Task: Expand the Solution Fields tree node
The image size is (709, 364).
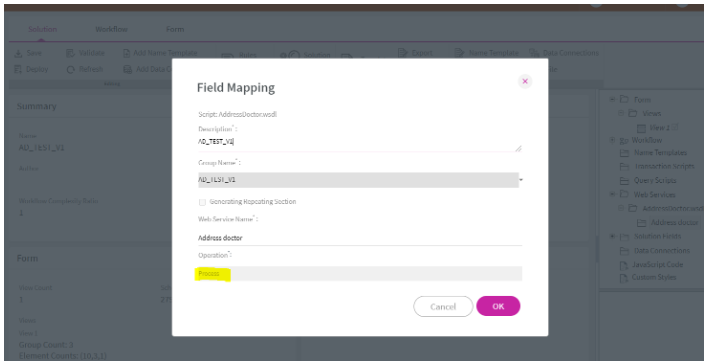Action: [612, 236]
